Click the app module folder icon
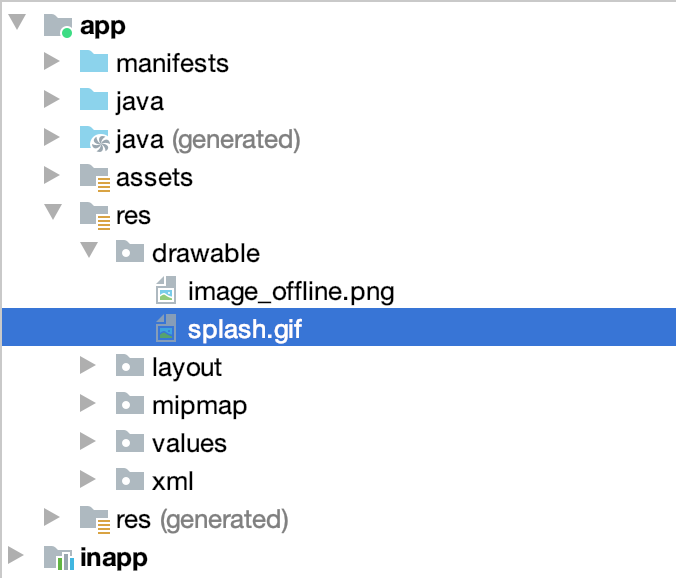 pyautogui.click(x=58, y=26)
